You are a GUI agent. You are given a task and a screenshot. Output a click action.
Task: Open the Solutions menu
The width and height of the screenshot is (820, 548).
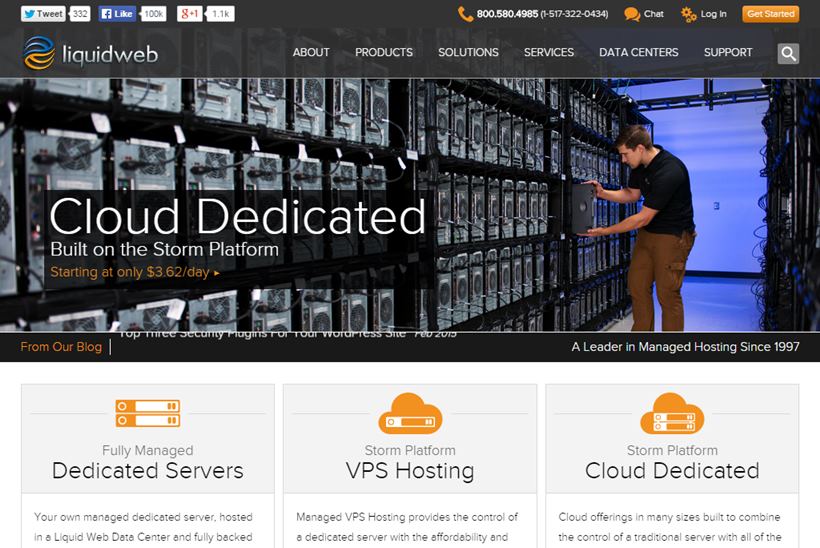tap(468, 52)
